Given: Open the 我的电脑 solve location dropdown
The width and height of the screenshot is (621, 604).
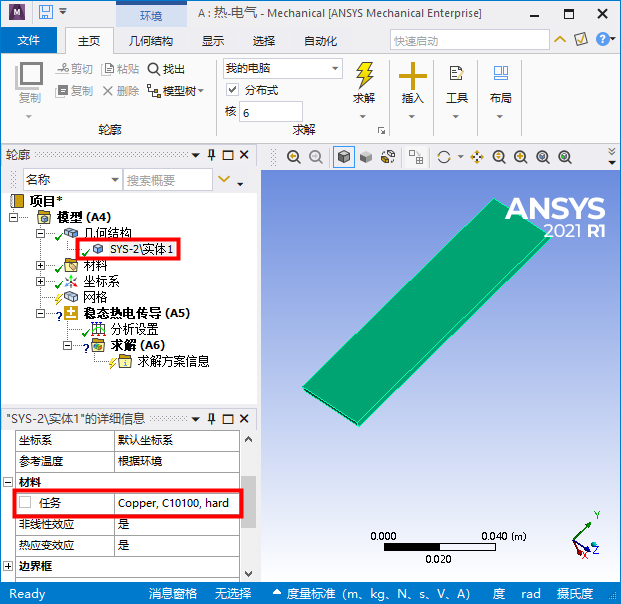Looking at the screenshot, I should click(283, 69).
